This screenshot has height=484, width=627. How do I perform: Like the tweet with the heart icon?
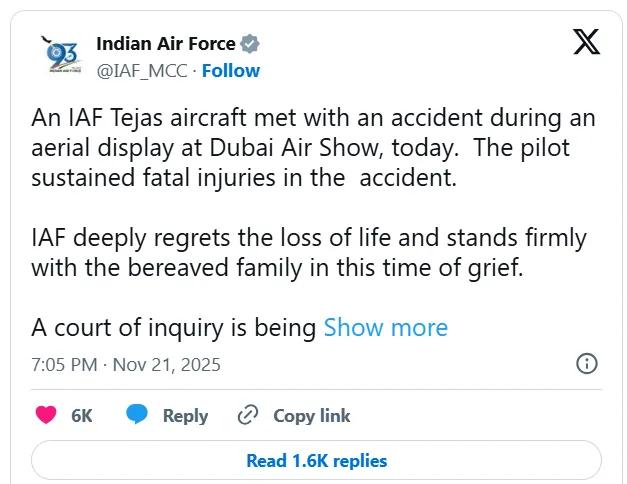click(x=46, y=415)
